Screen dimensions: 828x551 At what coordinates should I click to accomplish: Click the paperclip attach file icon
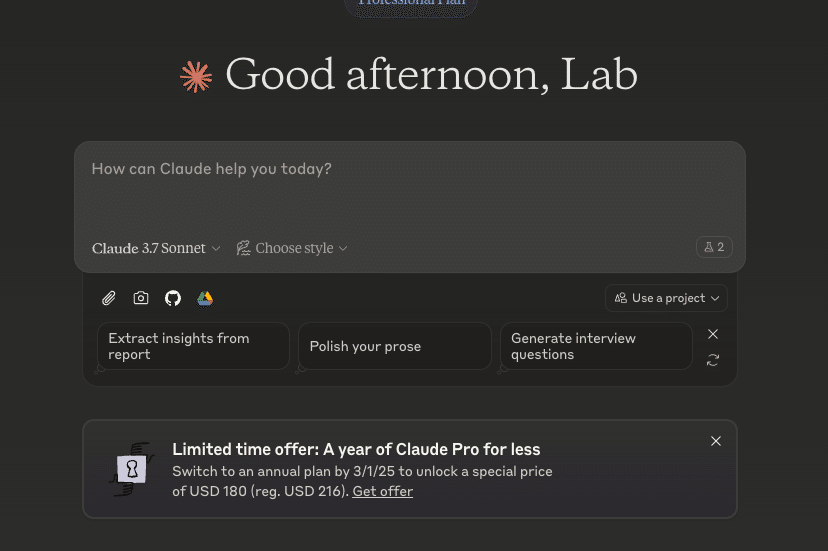click(109, 298)
